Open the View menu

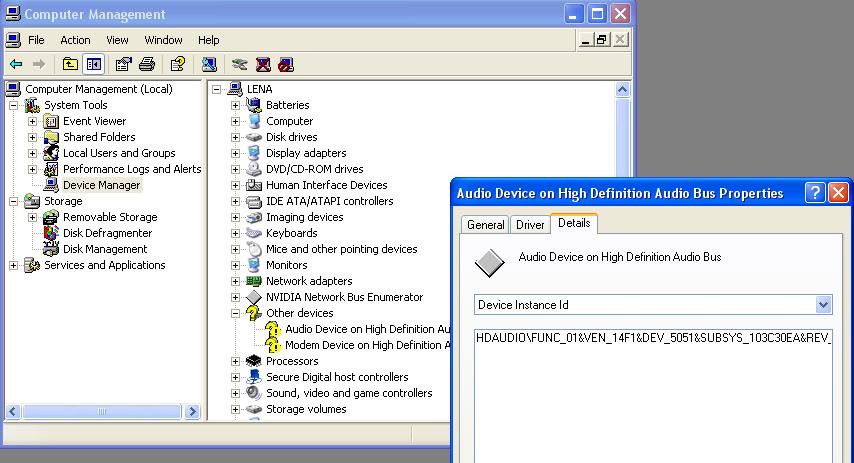[x=117, y=40]
